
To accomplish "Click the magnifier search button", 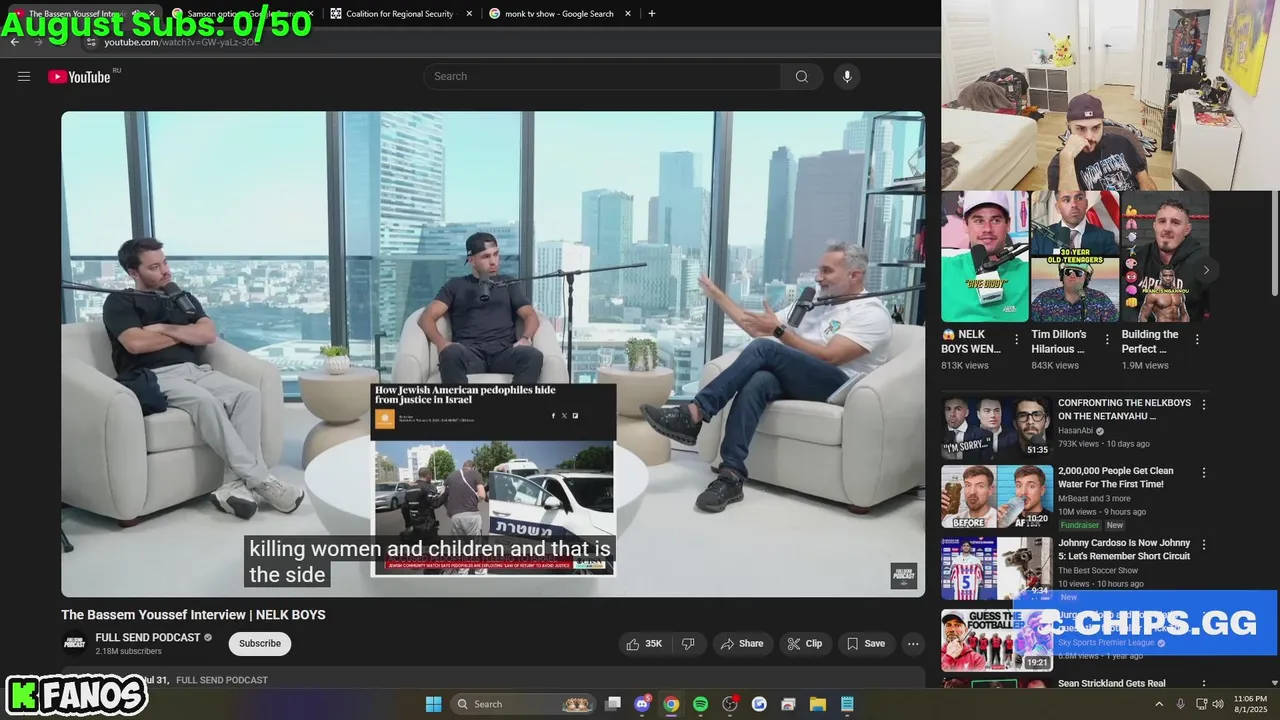I will point(802,76).
